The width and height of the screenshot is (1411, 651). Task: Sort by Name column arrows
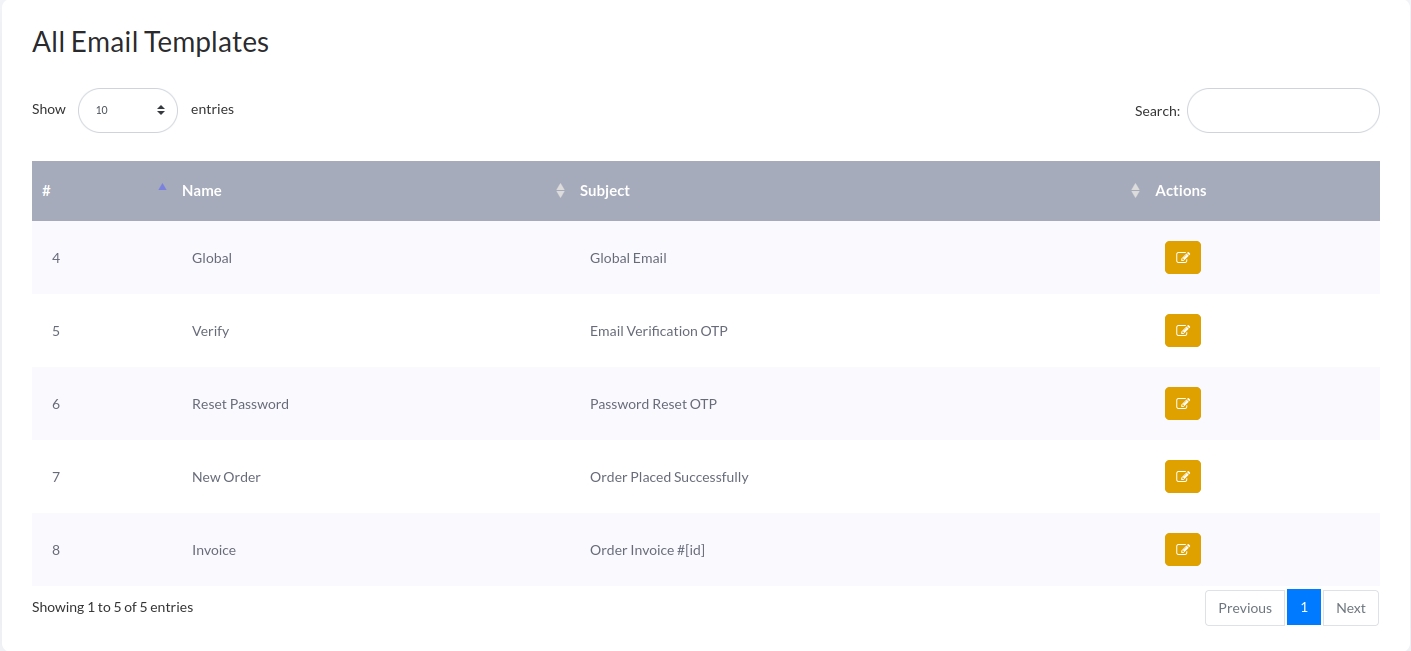(x=560, y=191)
